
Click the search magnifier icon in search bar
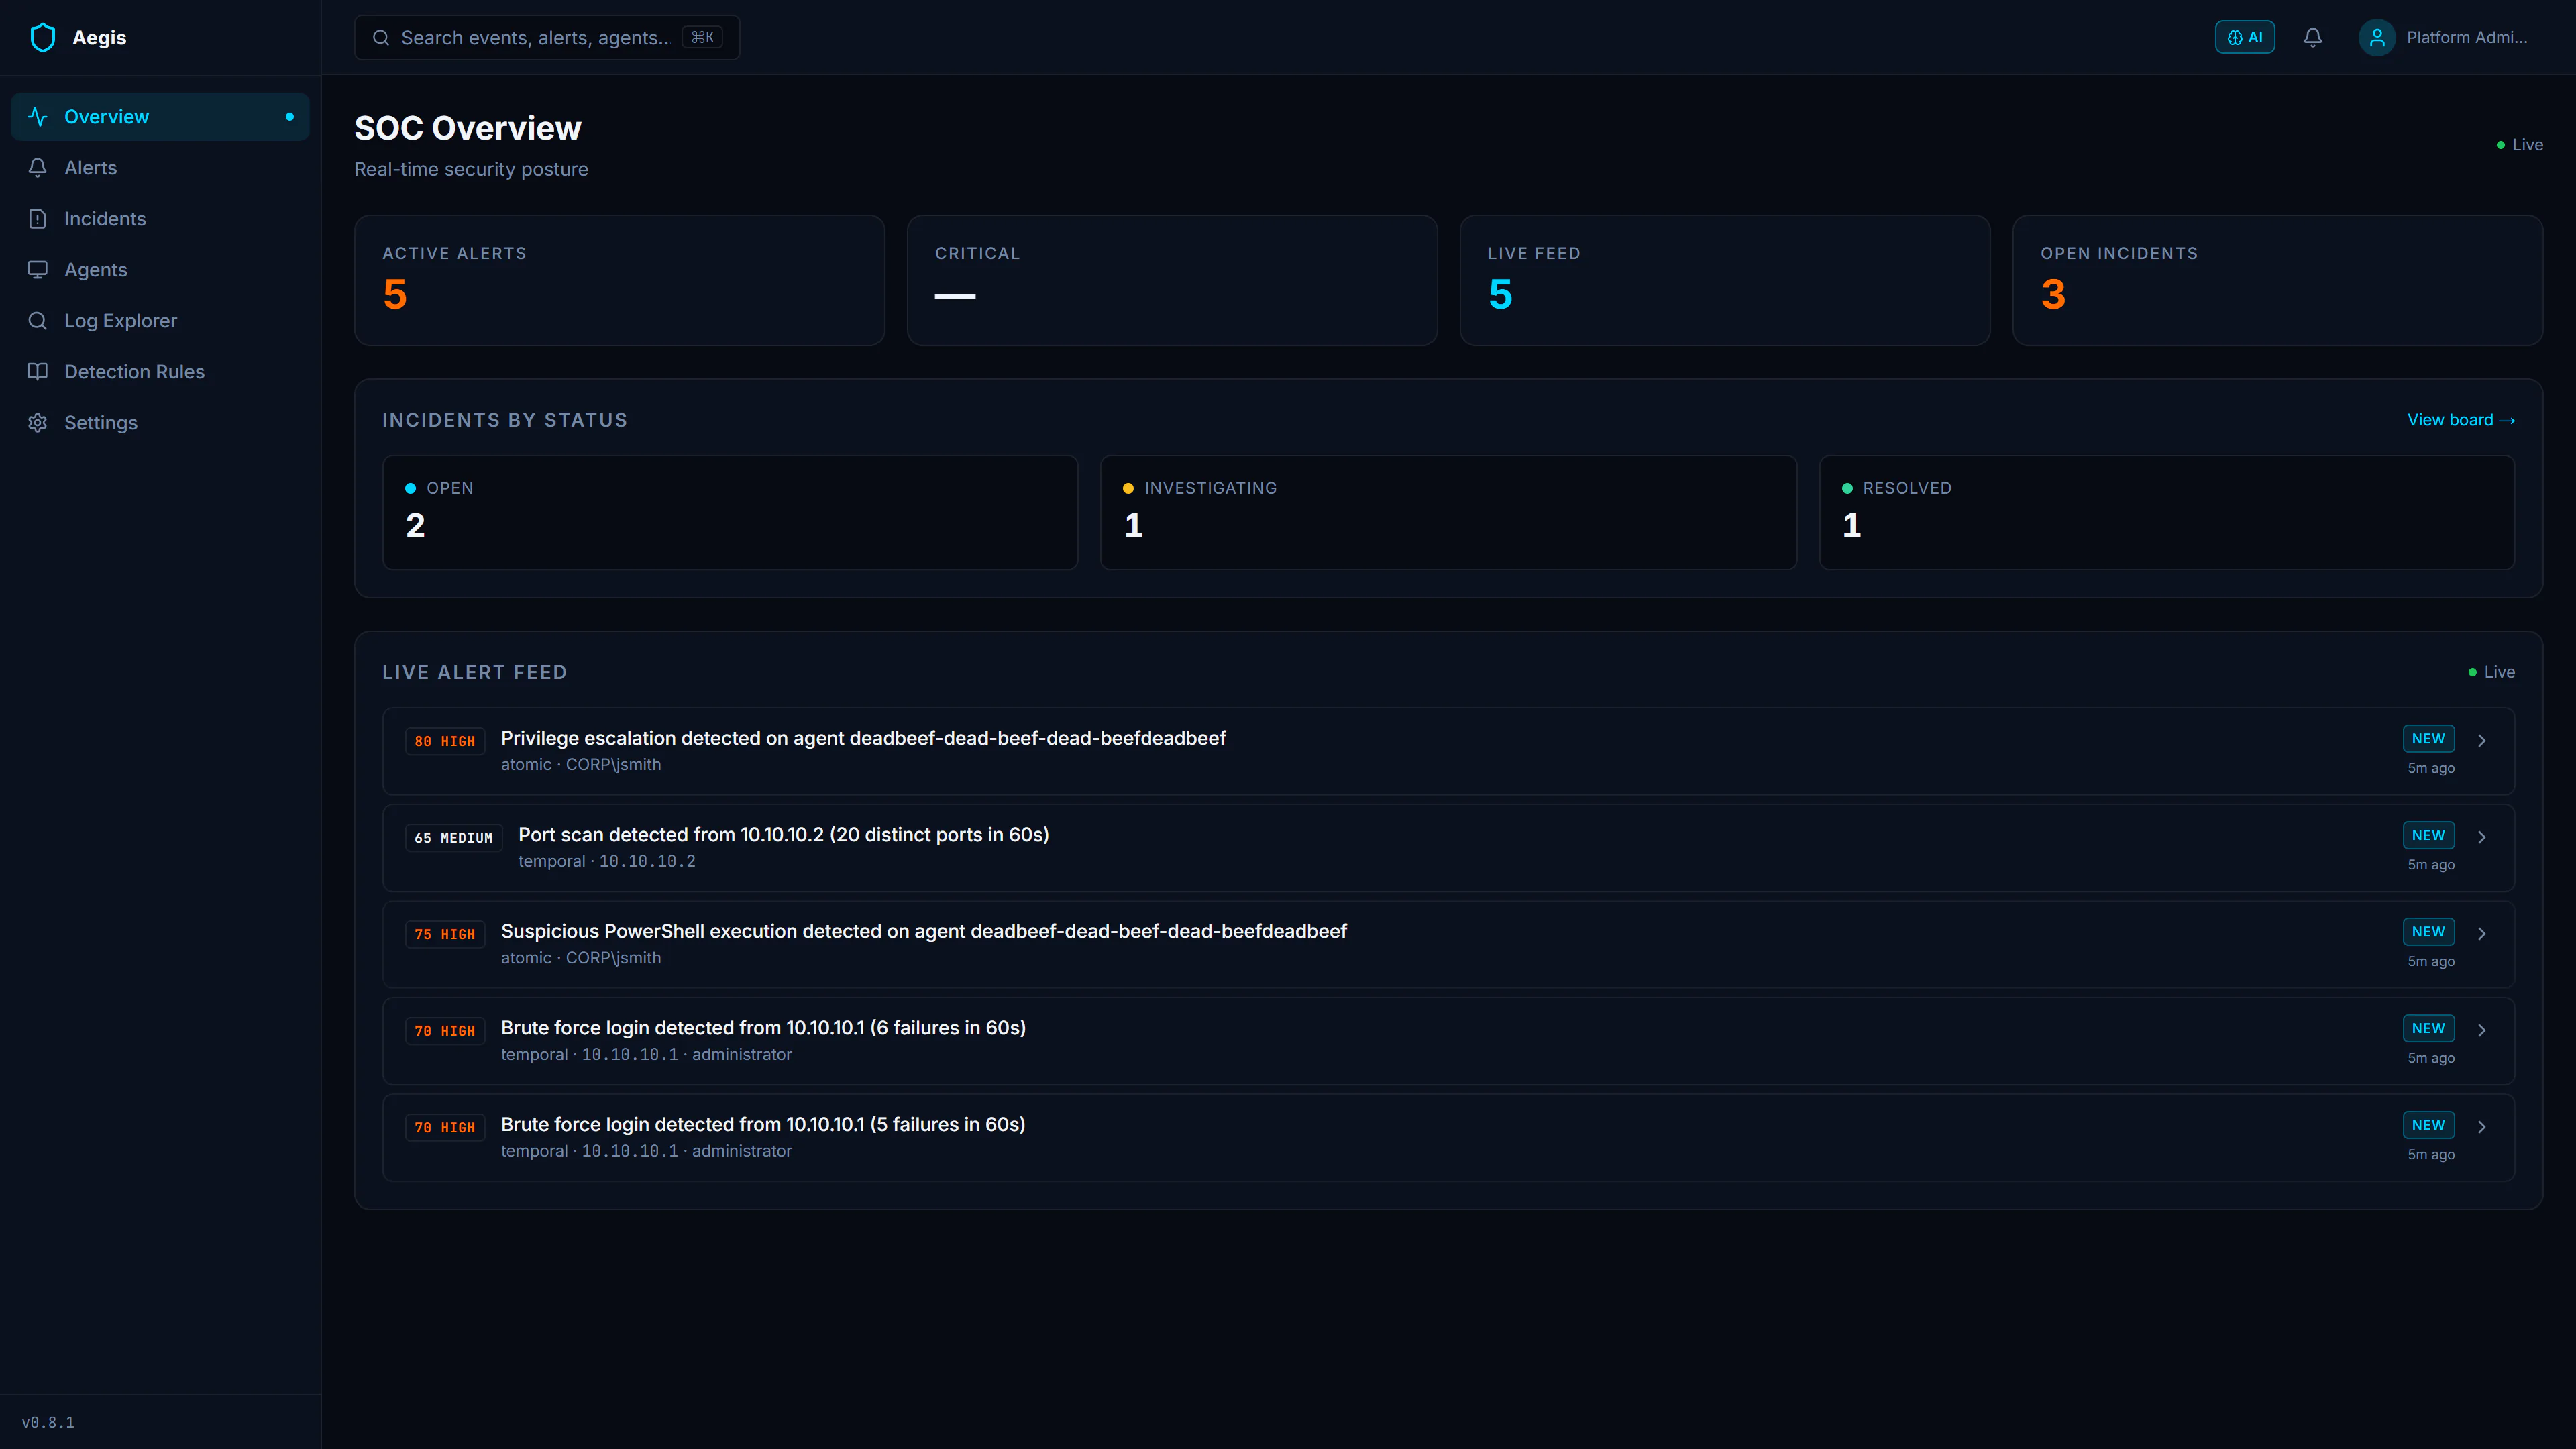[381, 37]
